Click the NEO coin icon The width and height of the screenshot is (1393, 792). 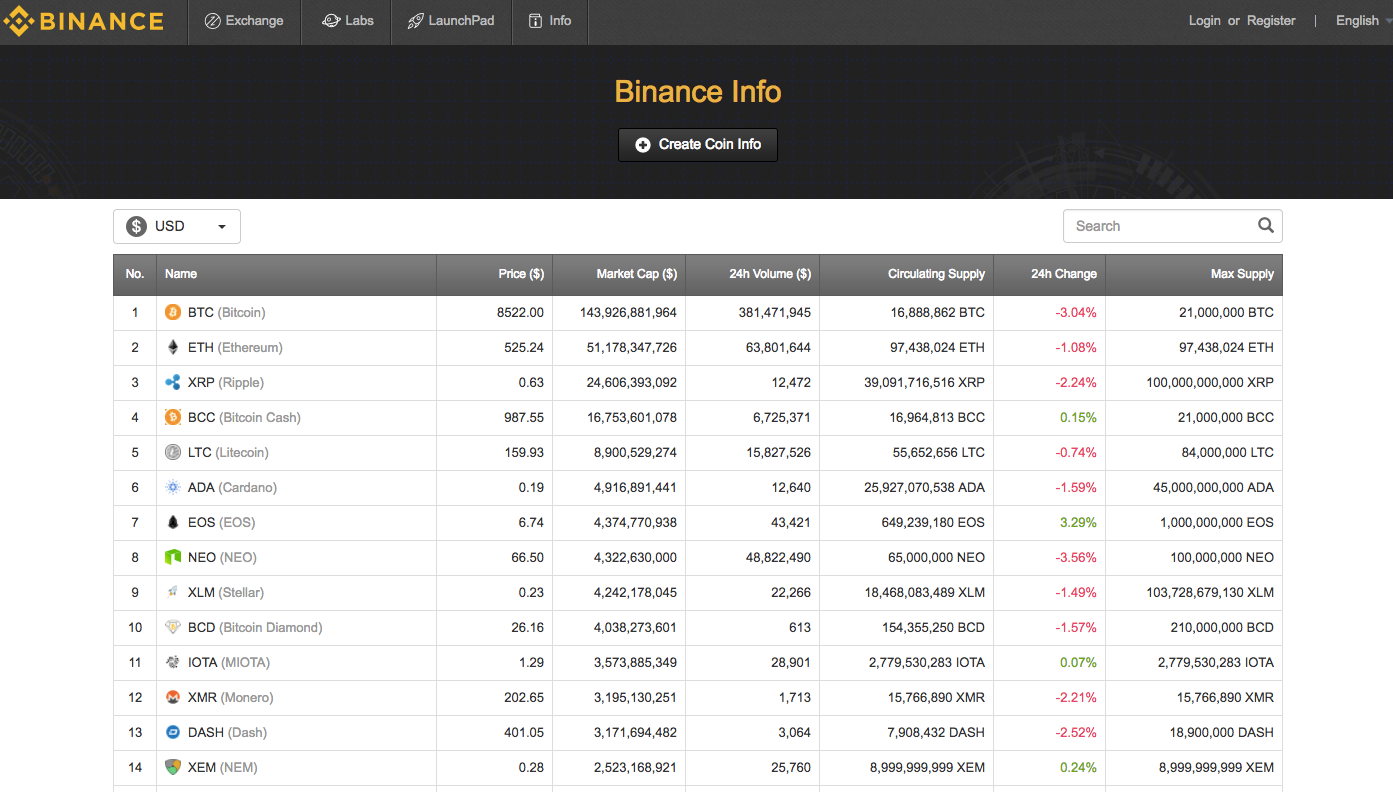(x=173, y=558)
